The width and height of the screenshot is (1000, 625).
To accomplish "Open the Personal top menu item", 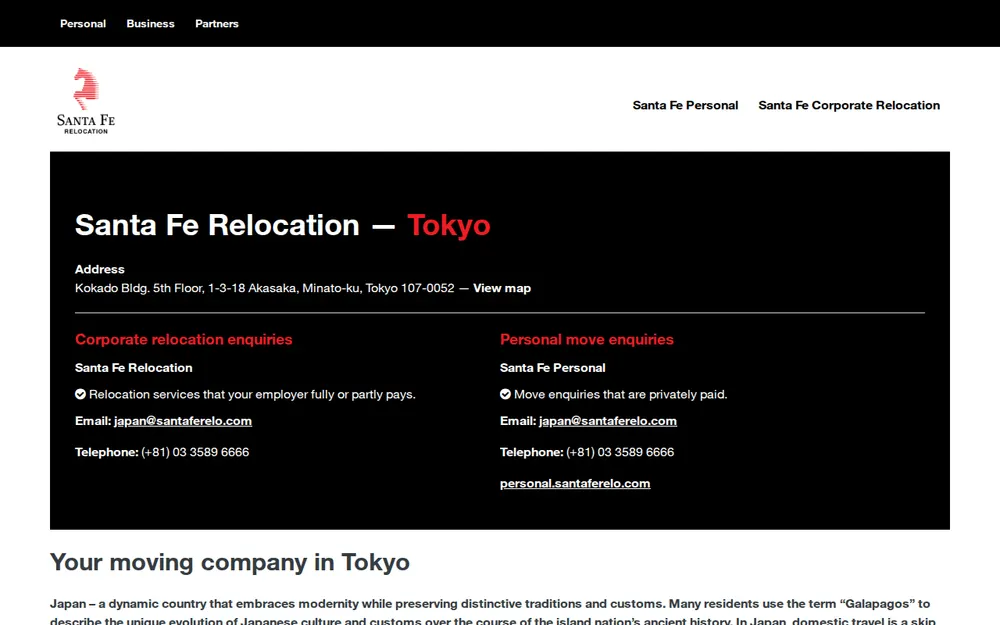I will (x=83, y=24).
